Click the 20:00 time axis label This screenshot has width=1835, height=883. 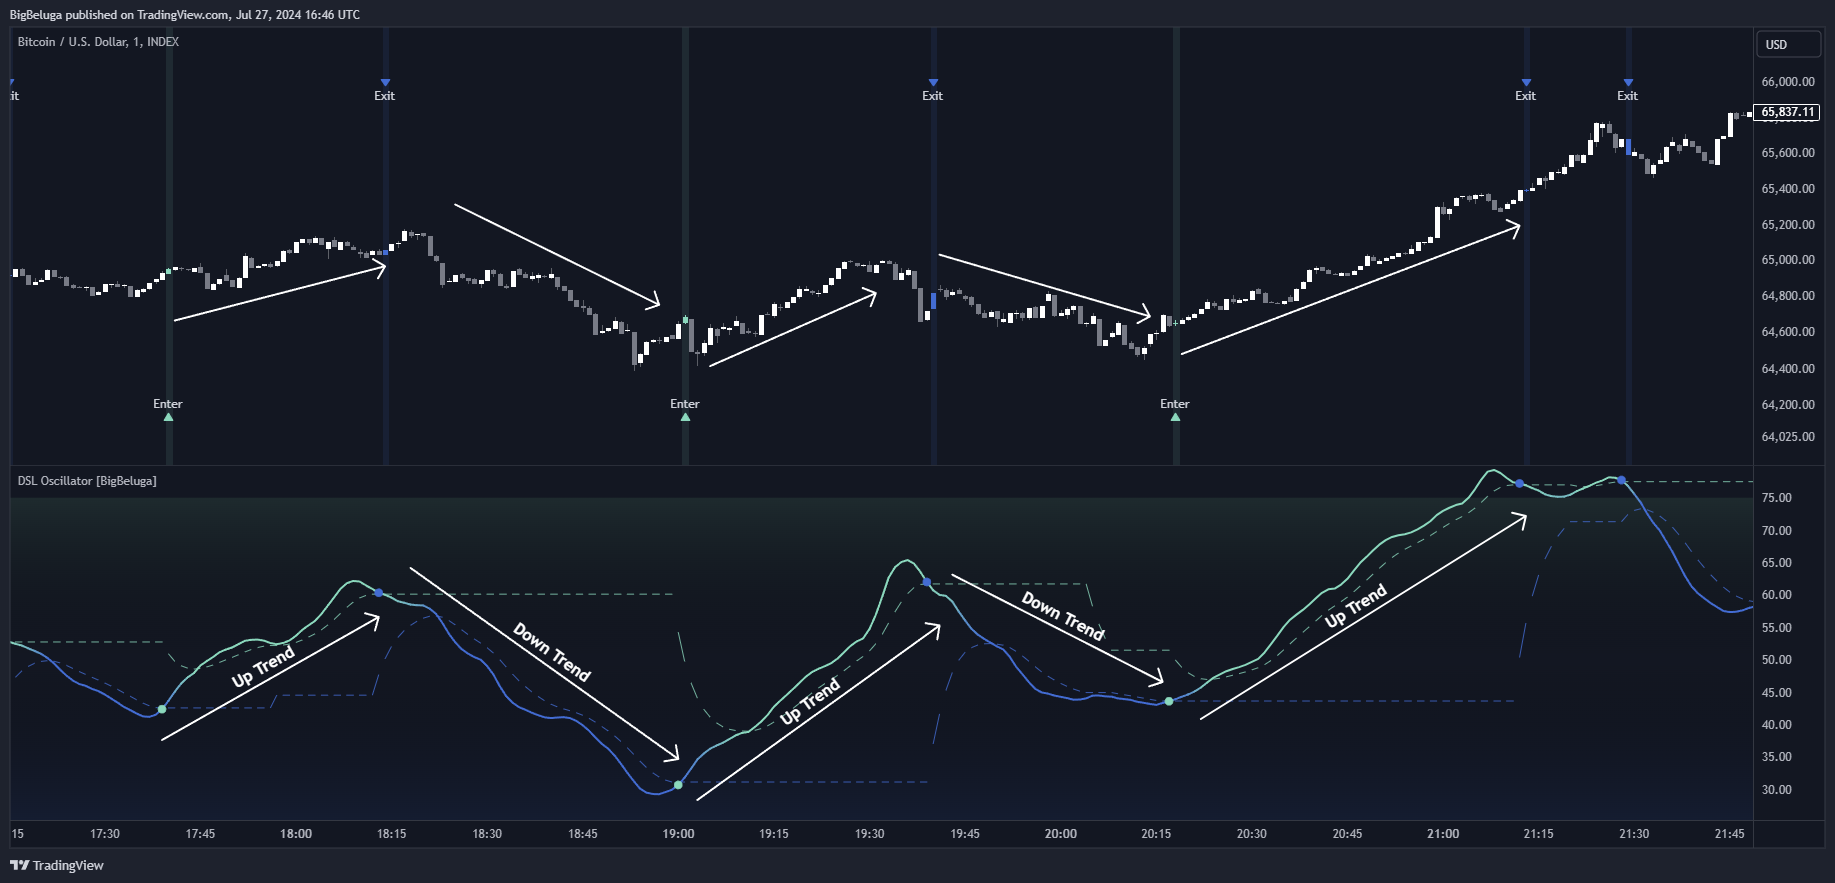point(1061,834)
